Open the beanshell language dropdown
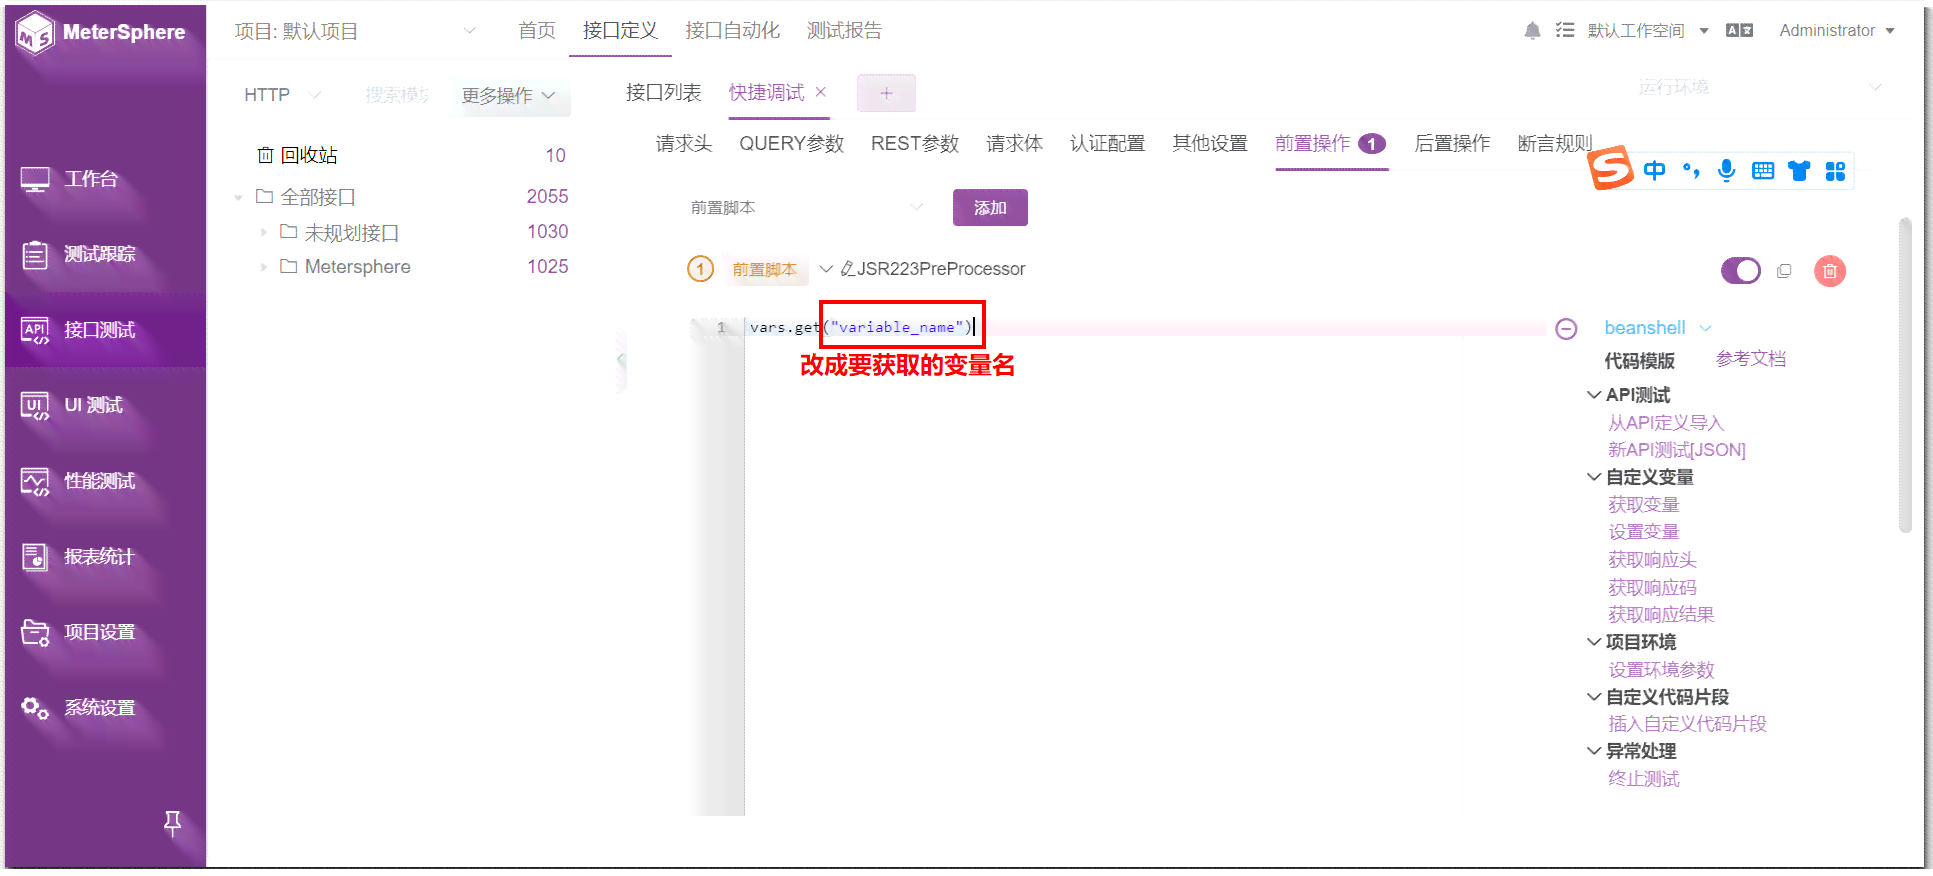 (1658, 328)
